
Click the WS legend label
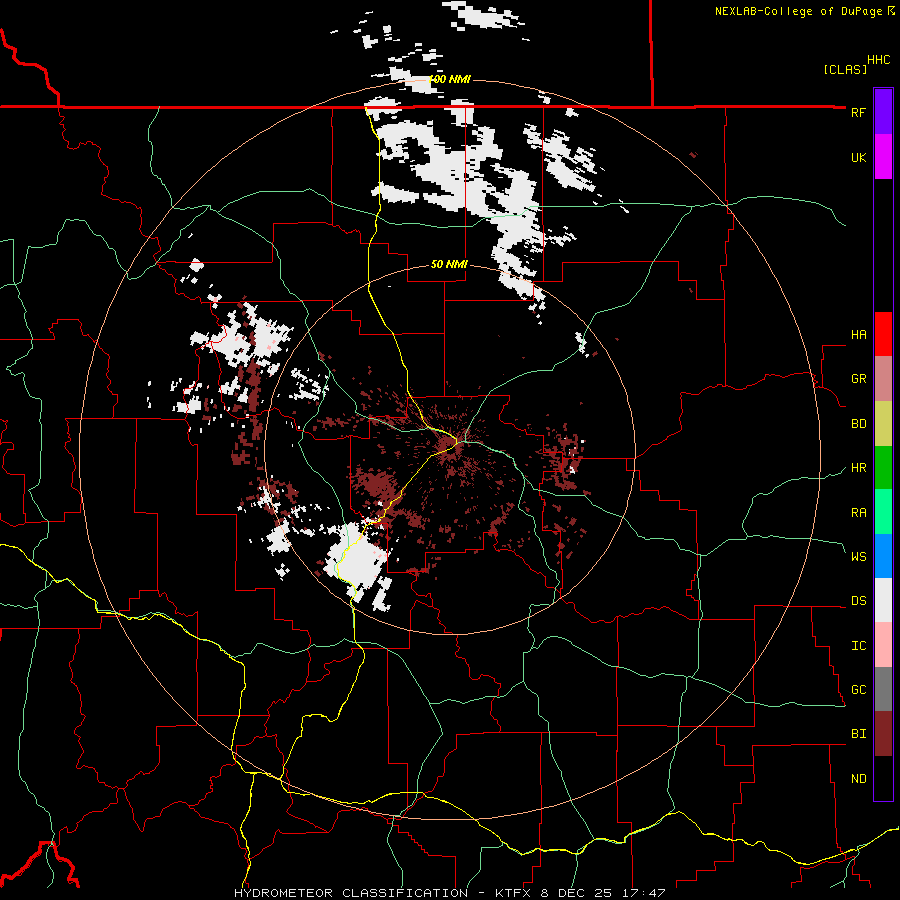click(x=858, y=557)
